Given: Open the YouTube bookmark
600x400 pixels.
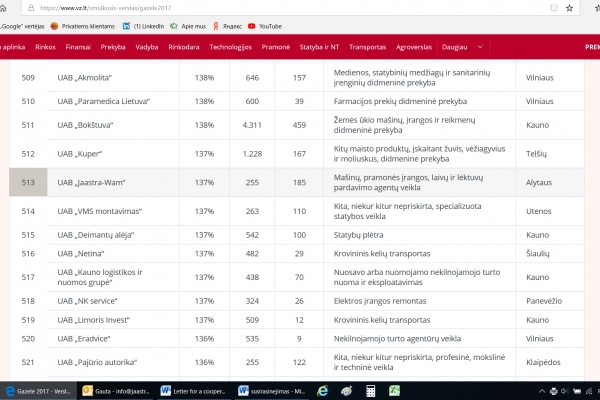Looking at the screenshot, I should click(x=265, y=26).
